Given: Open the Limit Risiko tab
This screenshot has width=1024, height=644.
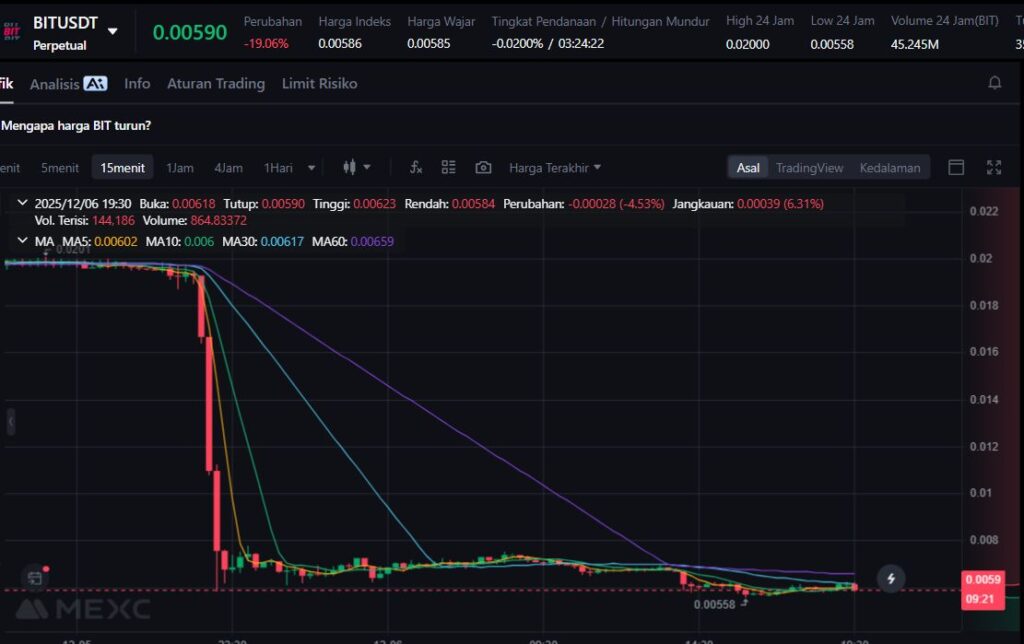Looking at the screenshot, I should [319, 84].
